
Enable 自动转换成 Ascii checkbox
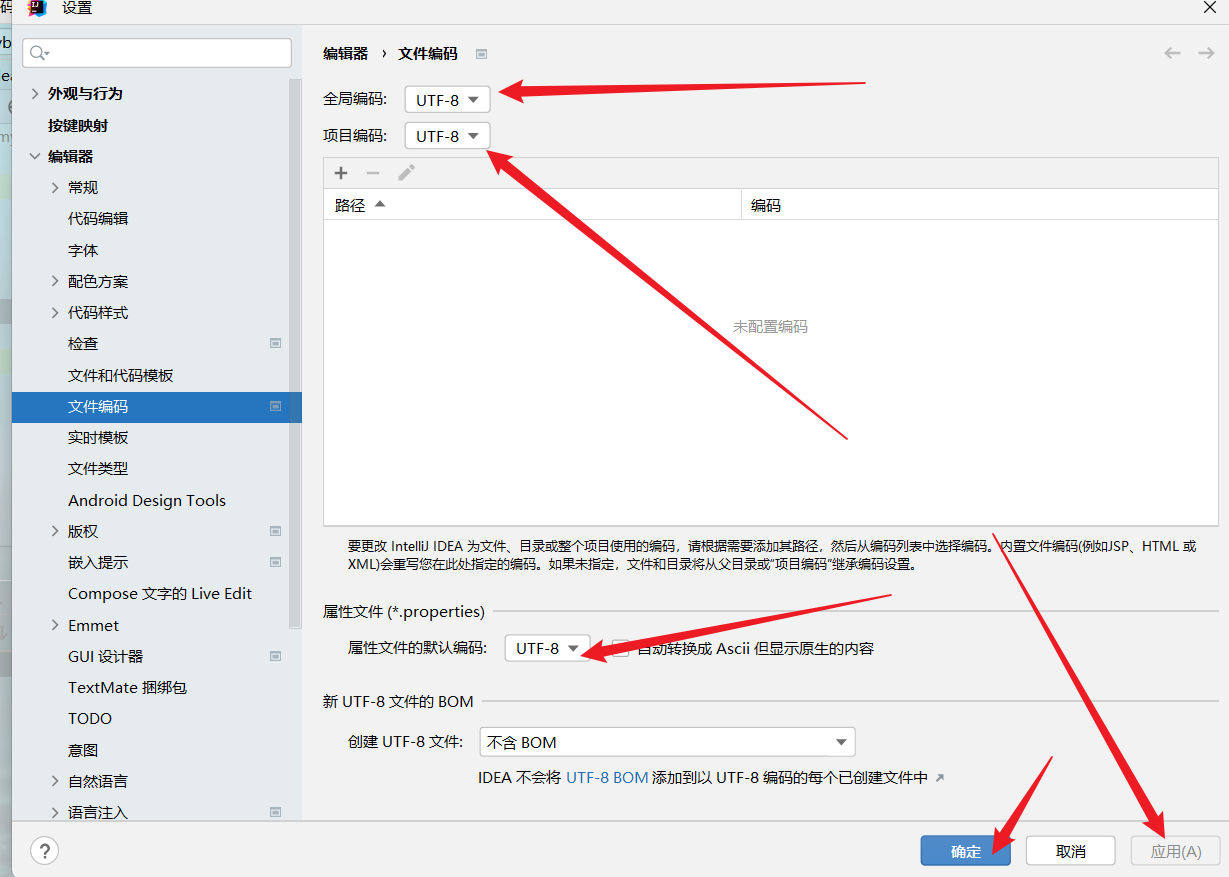tap(618, 648)
